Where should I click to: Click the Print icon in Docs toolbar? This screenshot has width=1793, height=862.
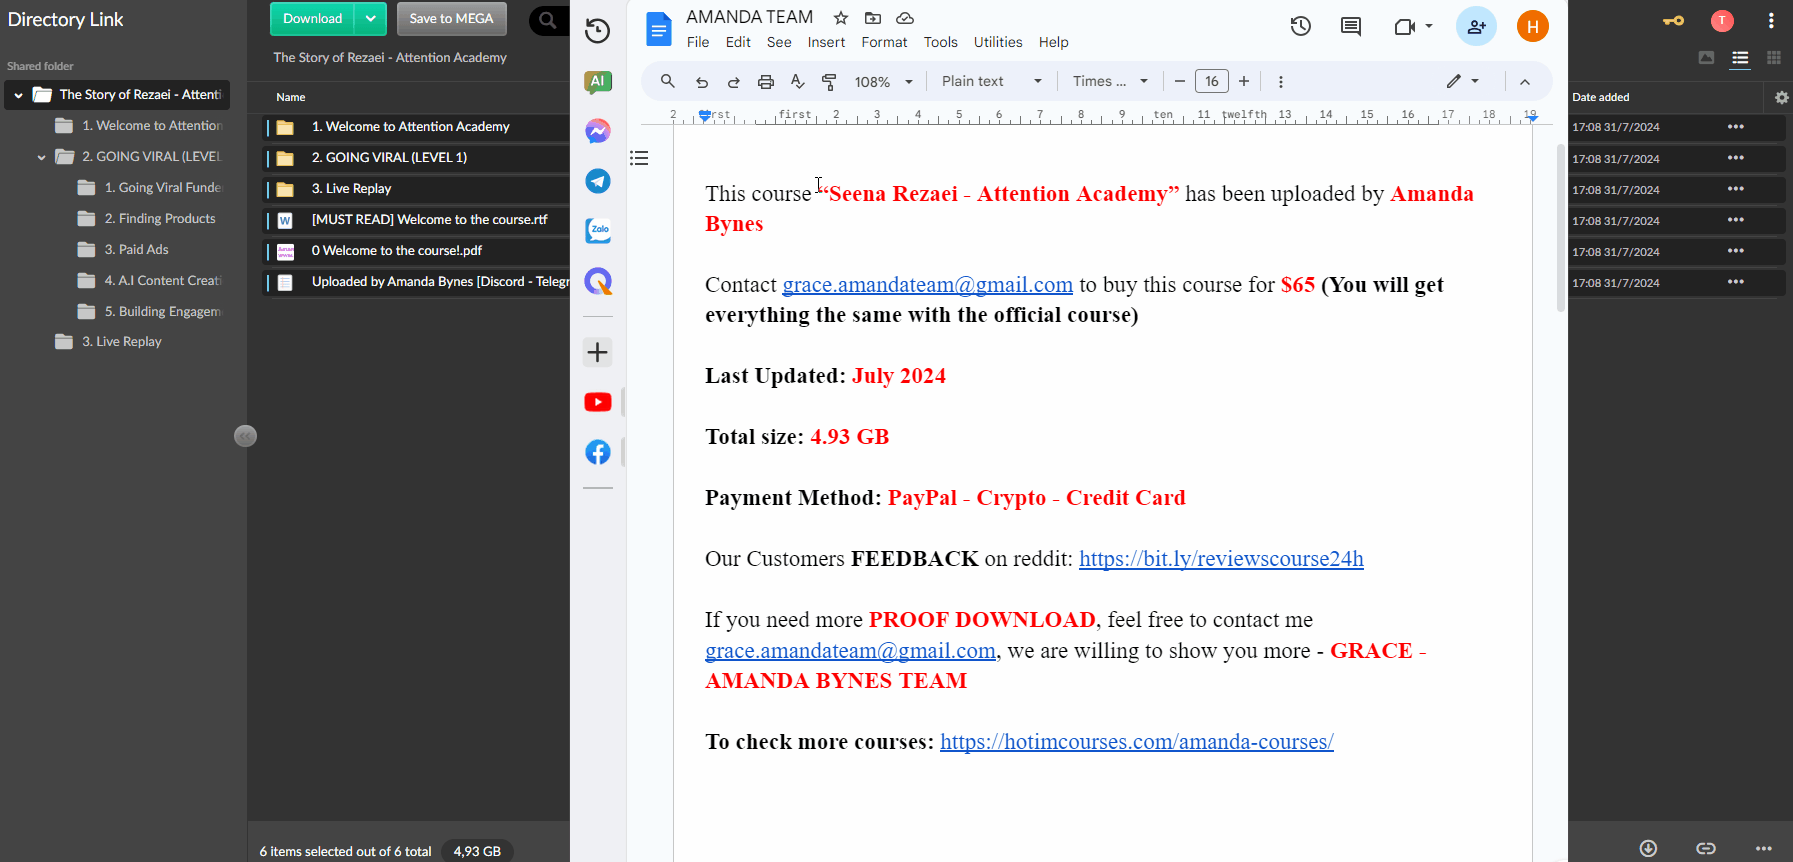tap(765, 82)
